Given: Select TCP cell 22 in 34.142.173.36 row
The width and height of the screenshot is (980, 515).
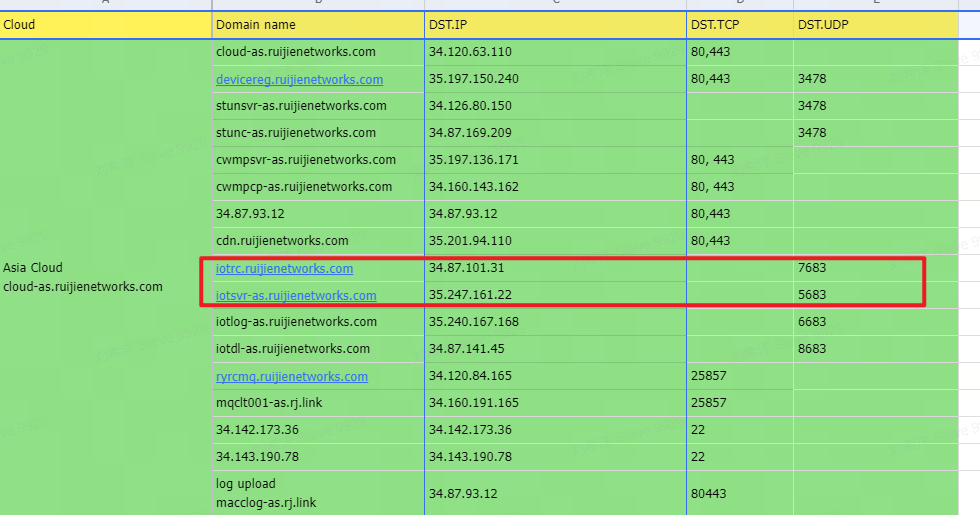Looking at the screenshot, I should (740, 429).
